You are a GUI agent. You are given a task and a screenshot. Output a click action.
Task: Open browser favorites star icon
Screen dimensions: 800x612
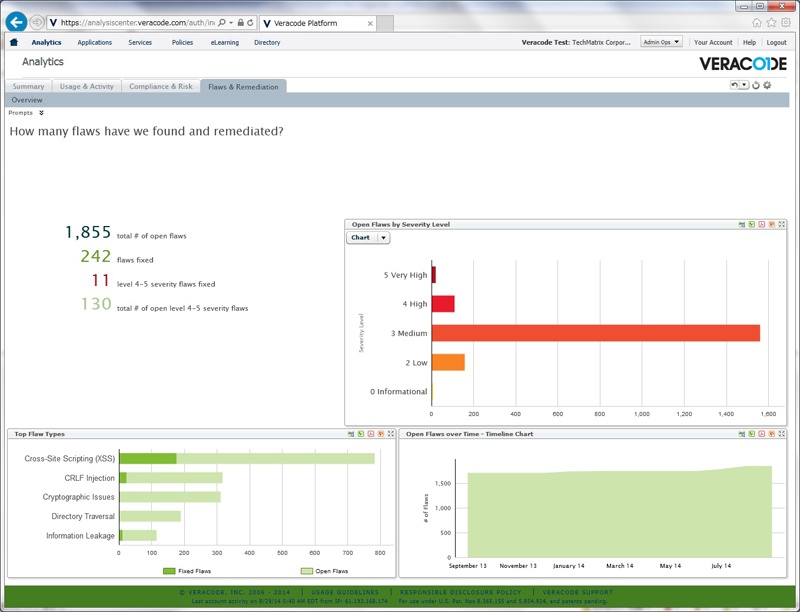tap(771, 22)
